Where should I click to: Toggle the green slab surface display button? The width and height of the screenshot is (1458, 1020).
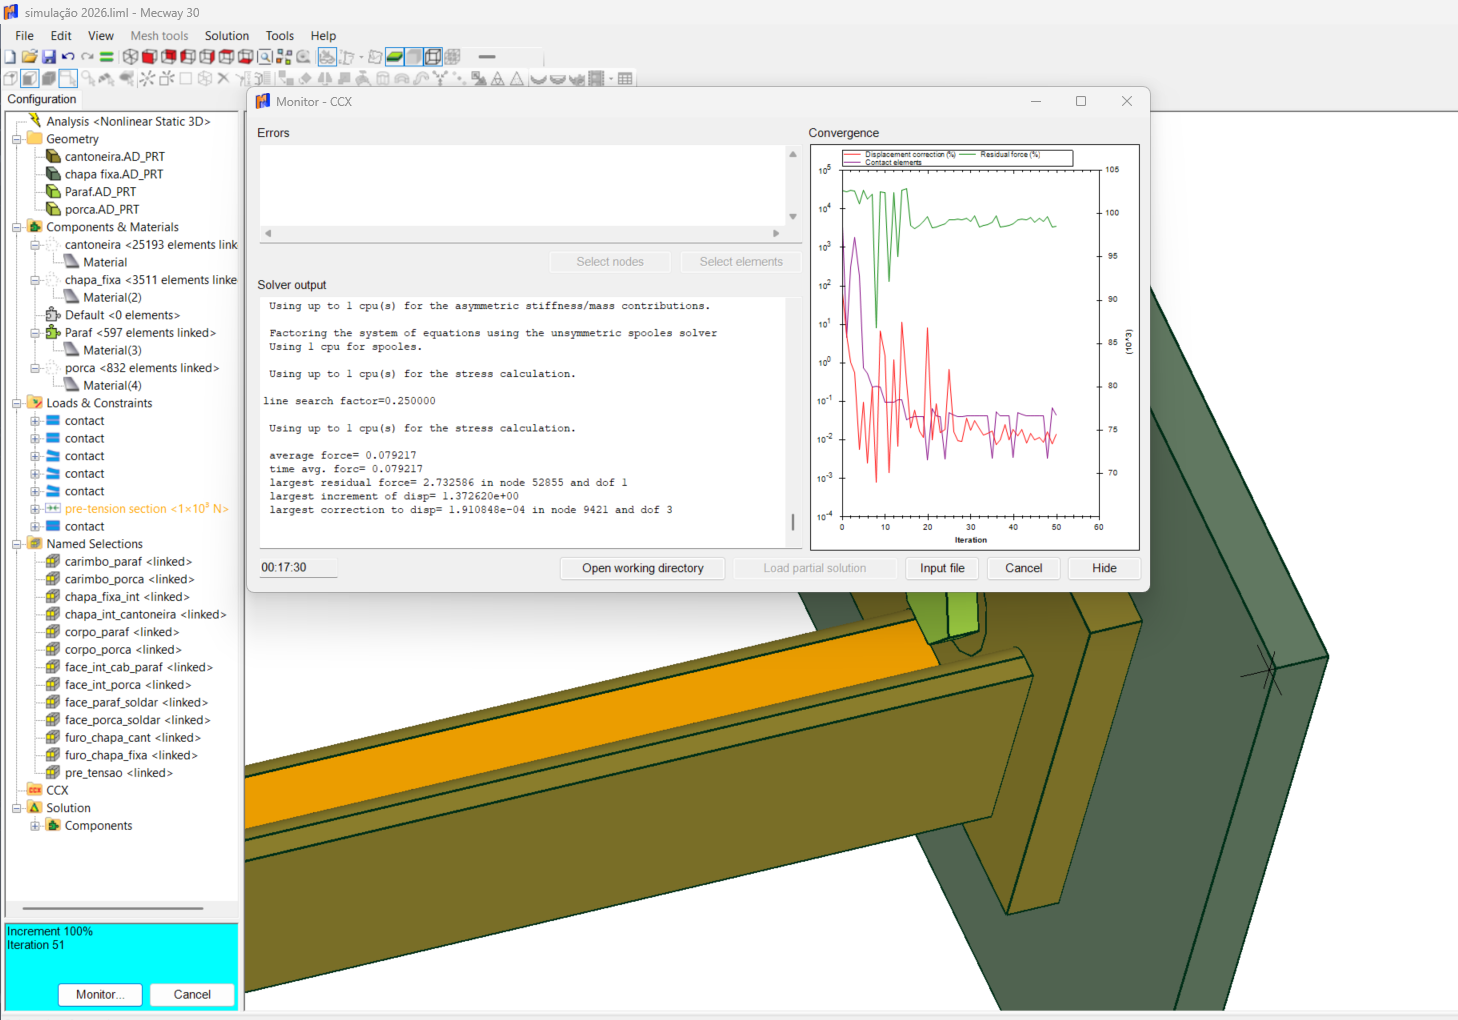[x=395, y=57]
